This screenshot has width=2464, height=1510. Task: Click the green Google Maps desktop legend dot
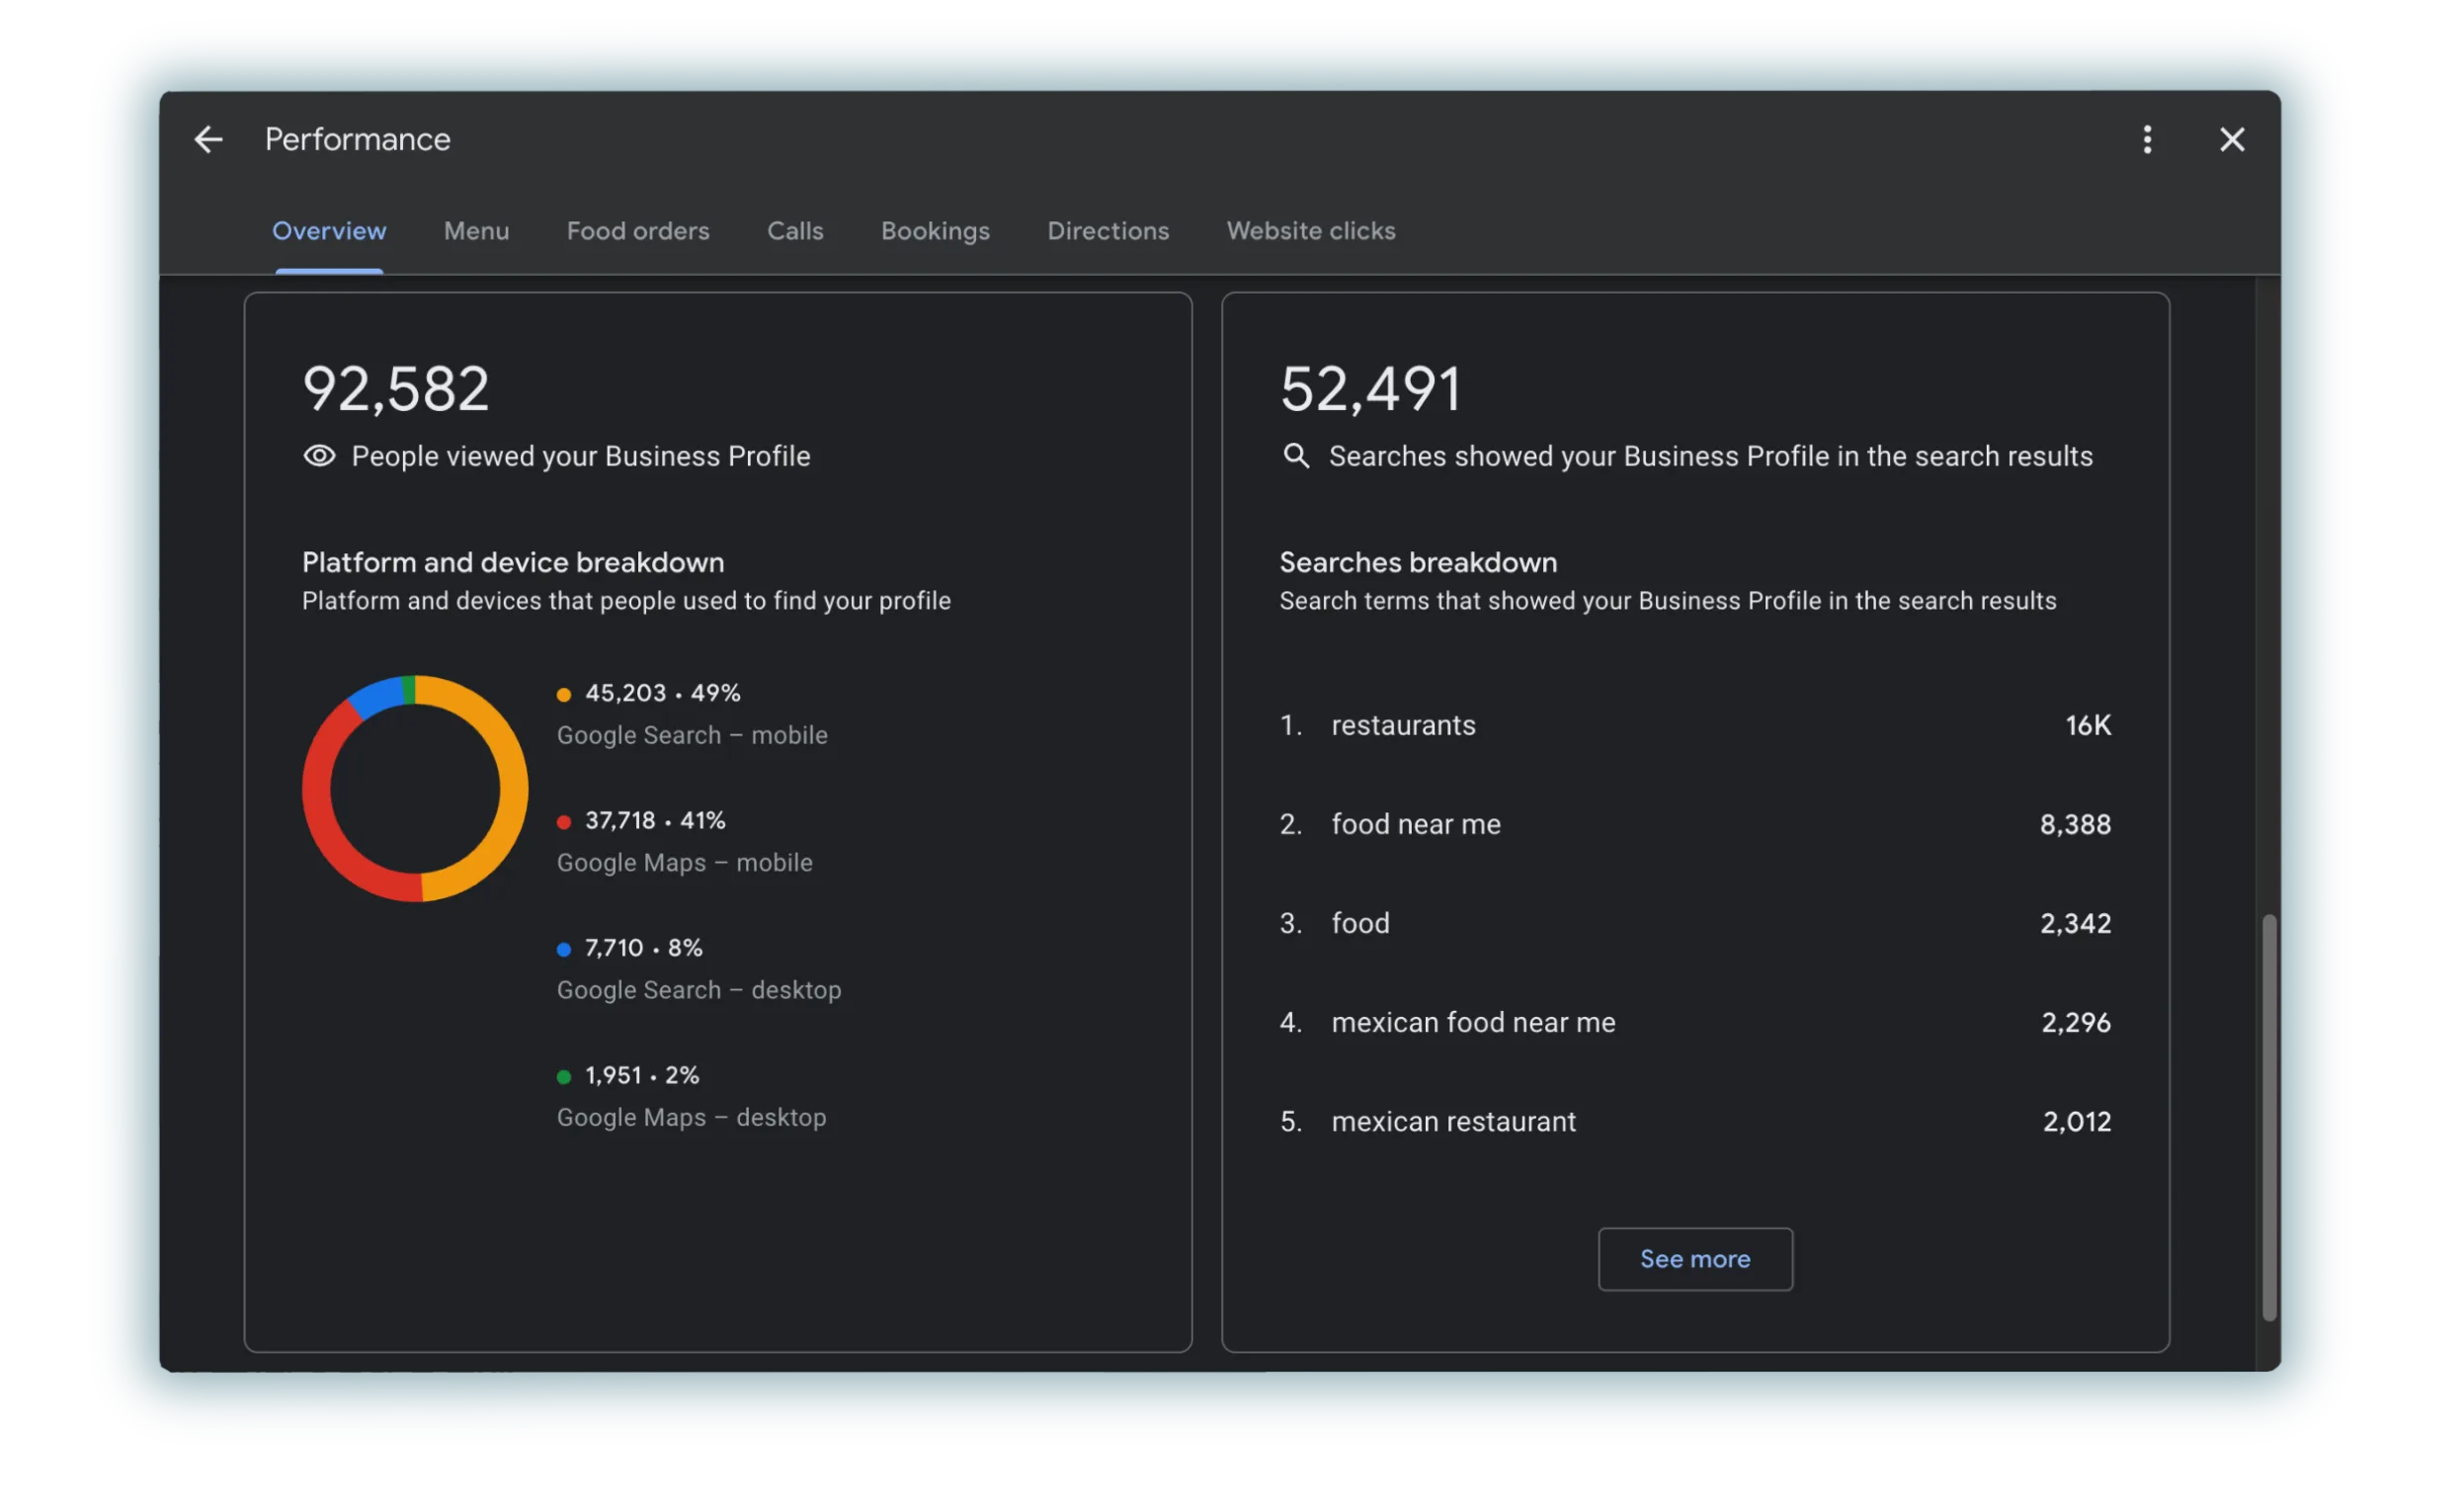point(564,1076)
